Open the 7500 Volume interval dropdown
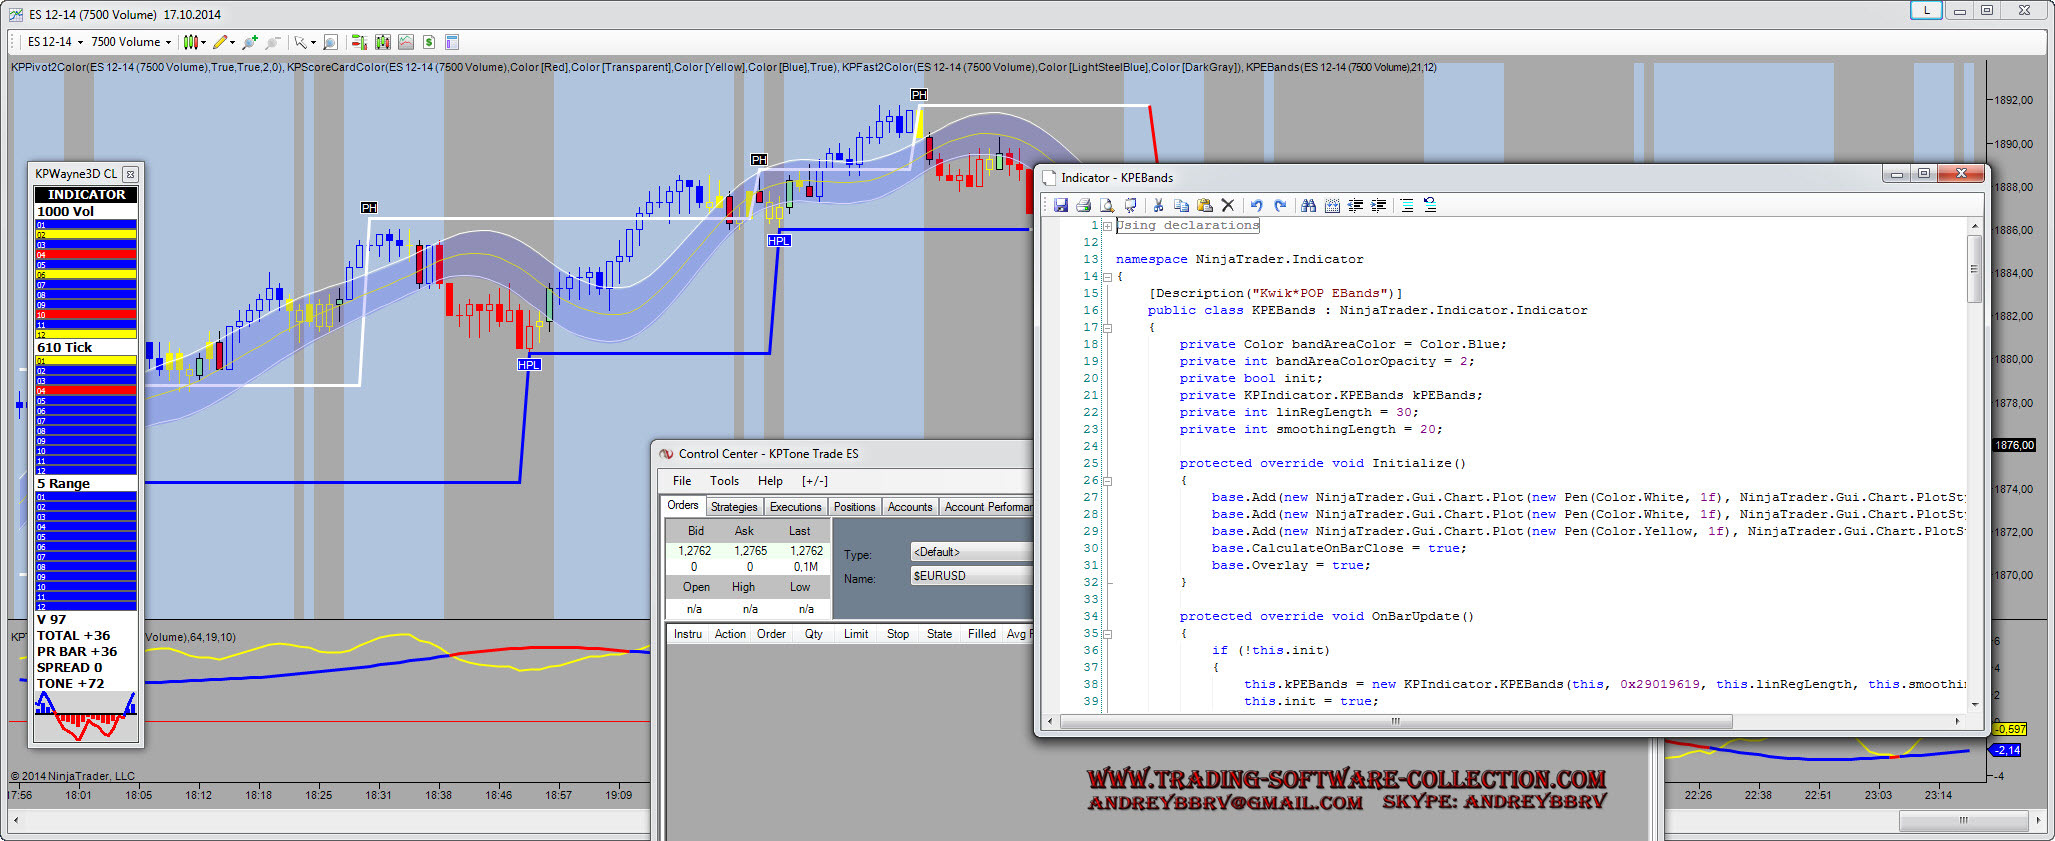 pyautogui.click(x=131, y=42)
